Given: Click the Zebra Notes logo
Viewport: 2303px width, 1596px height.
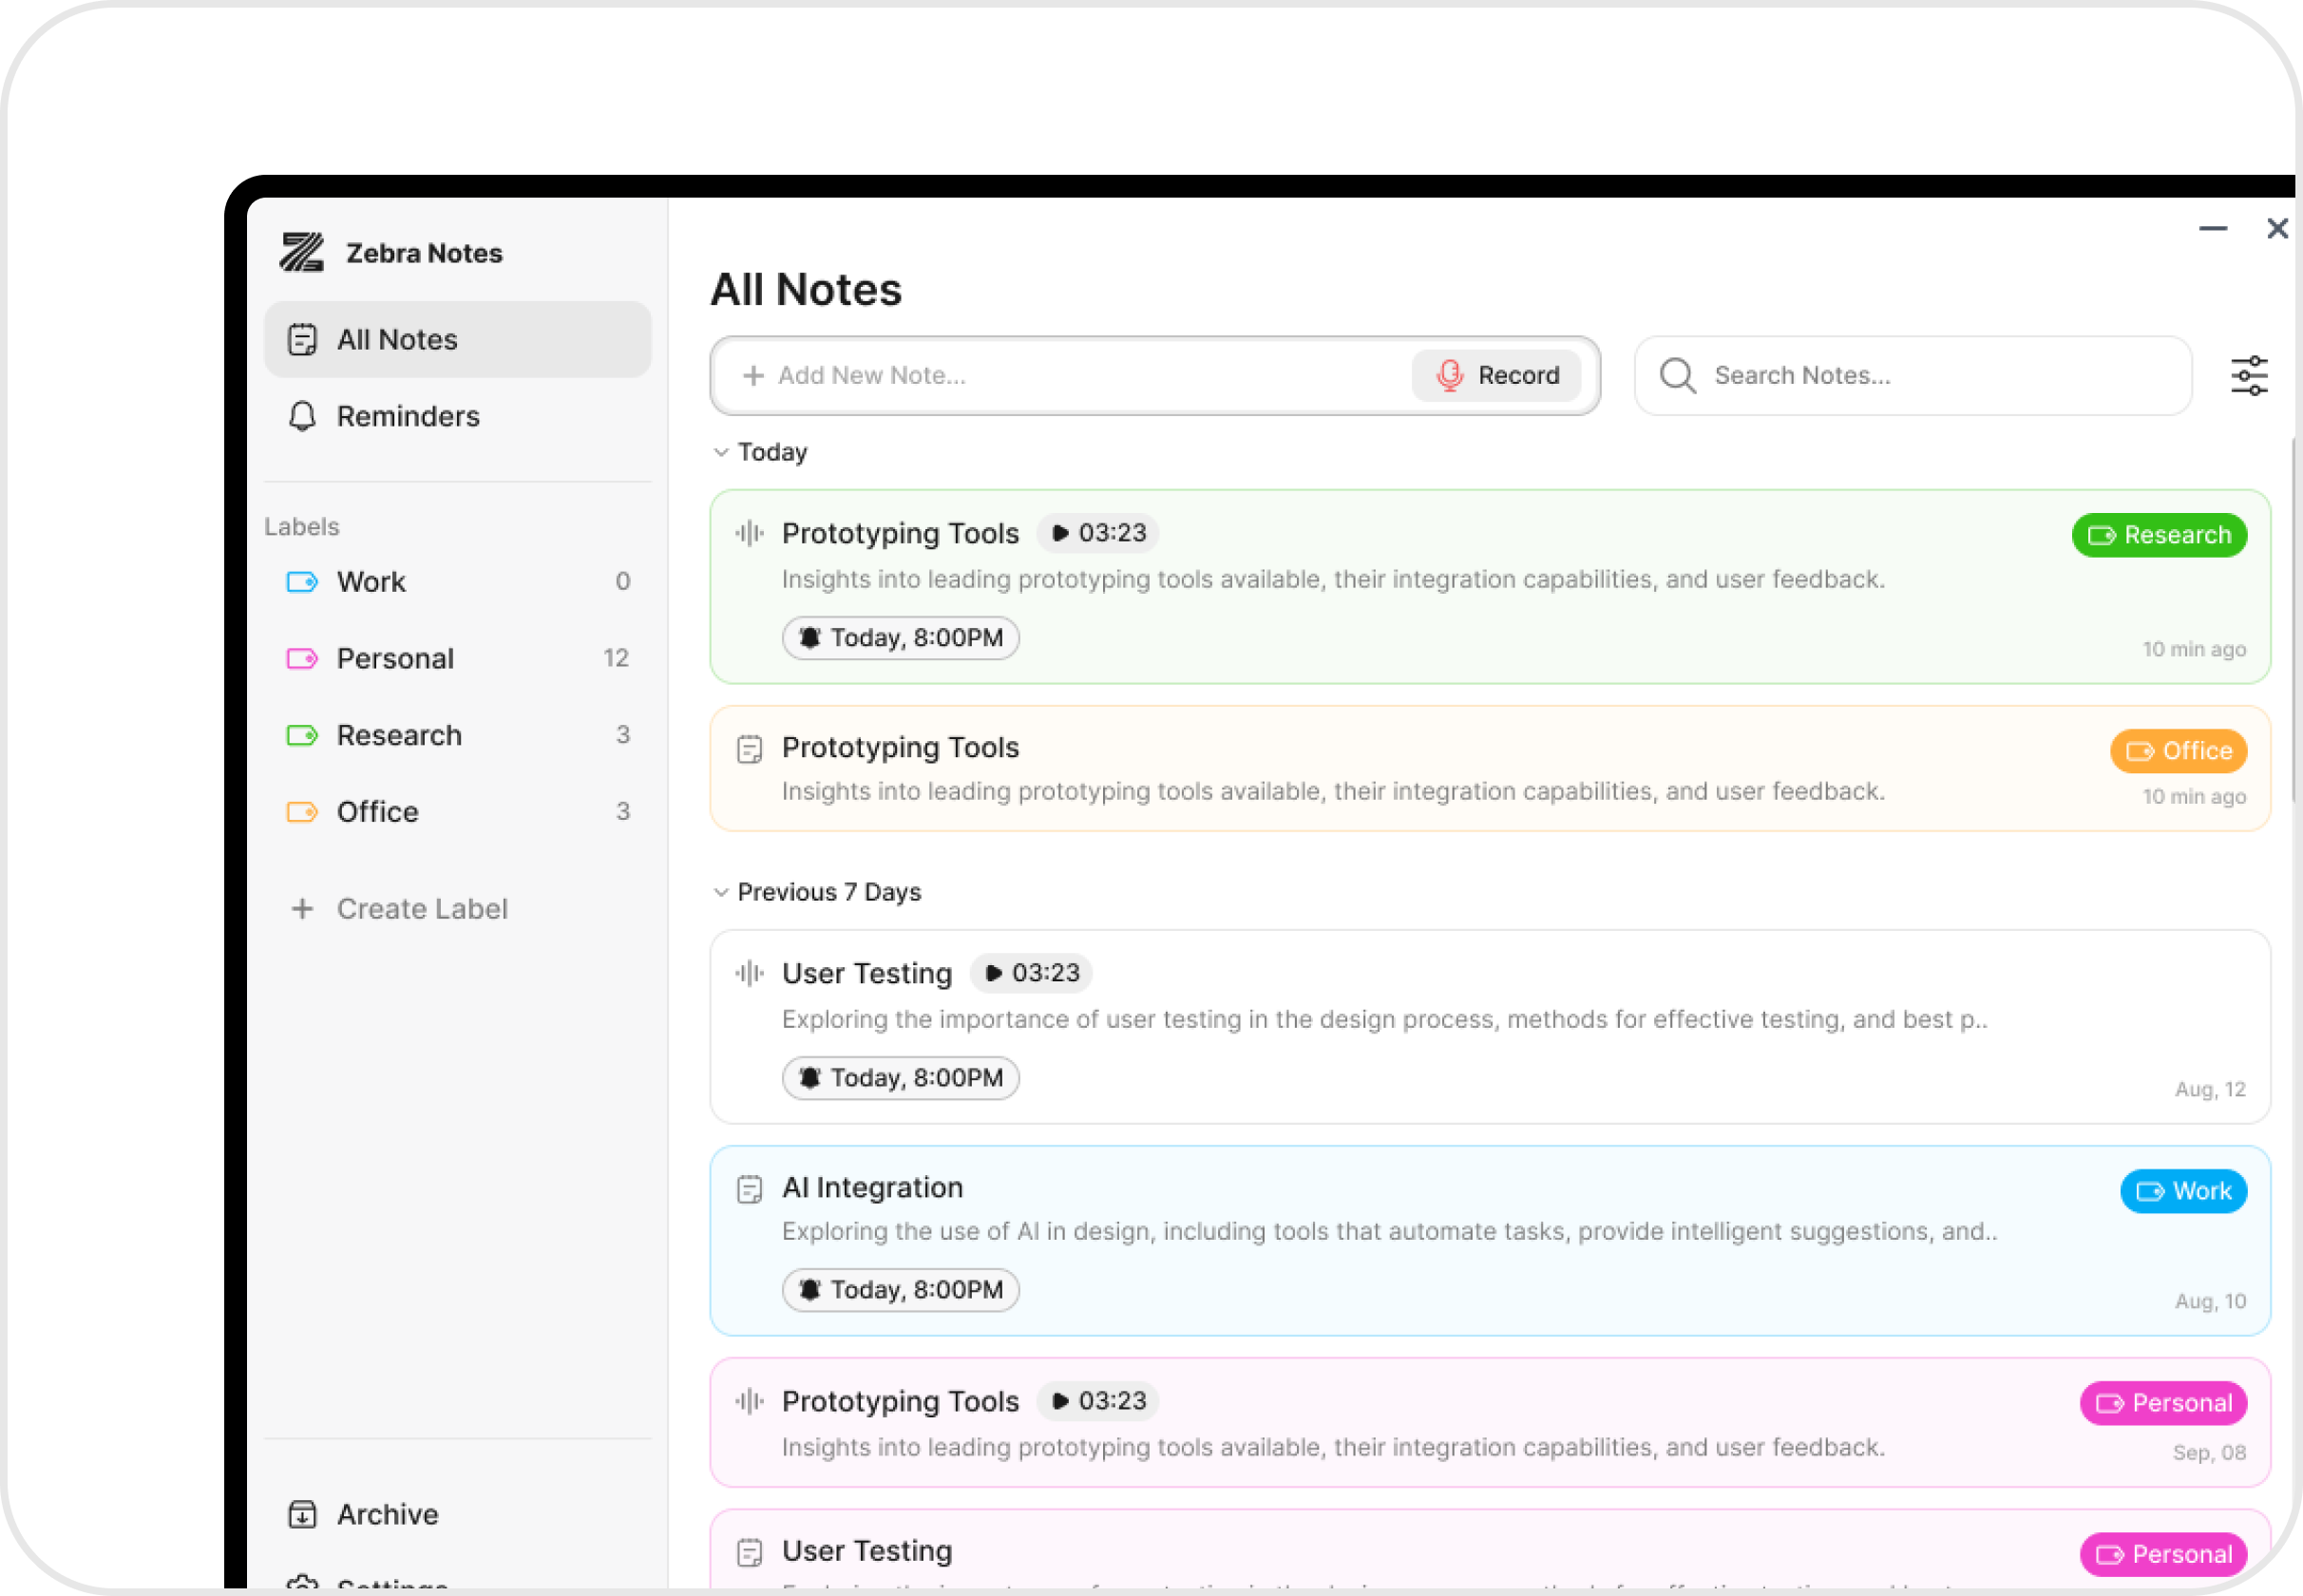Looking at the screenshot, I should (x=303, y=252).
